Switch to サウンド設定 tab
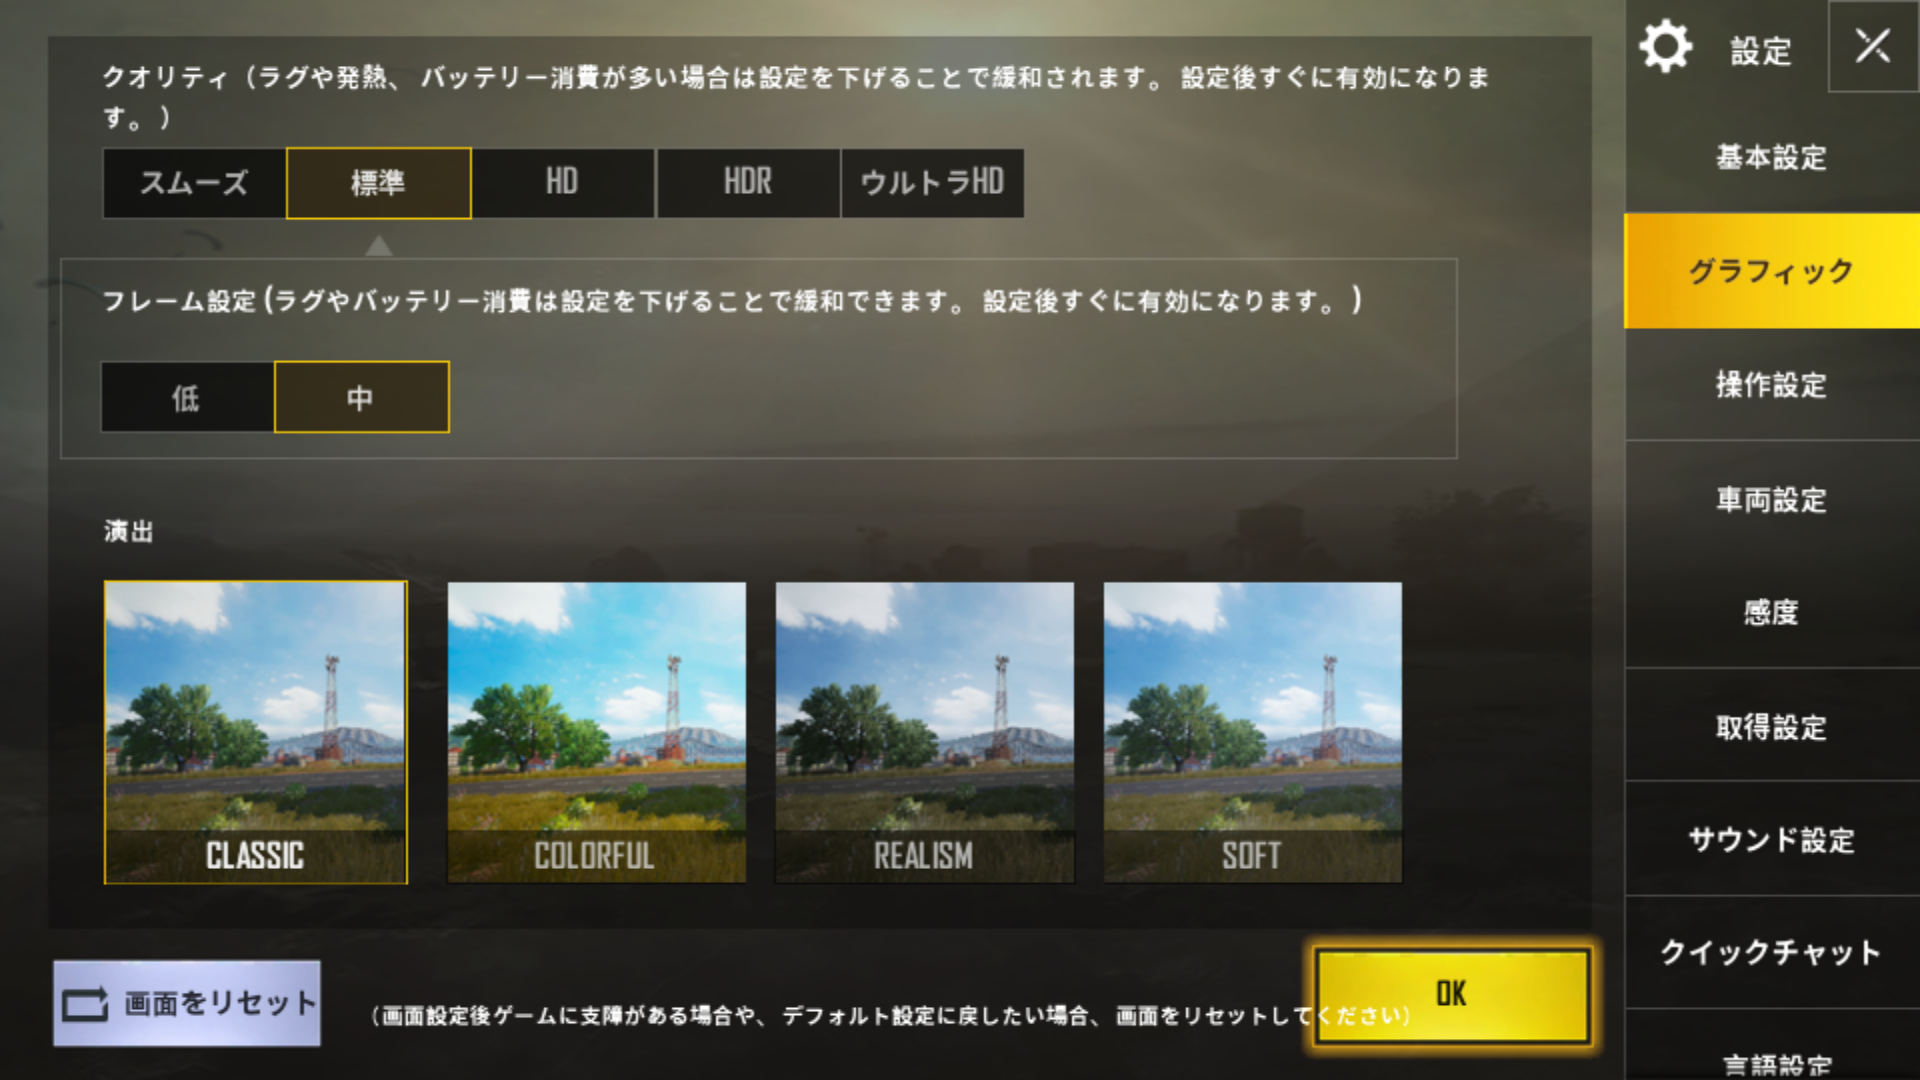 [x=1772, y=839]
